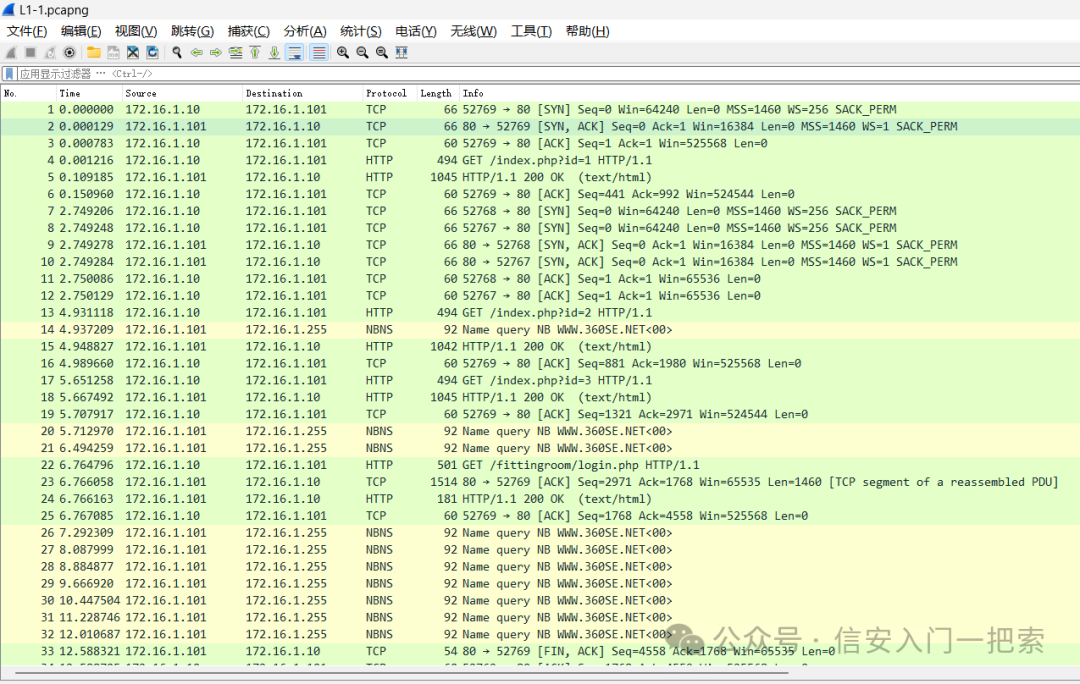Jump to the first packet
This screenshot has width=1080, height=684.
click(255, 52)
